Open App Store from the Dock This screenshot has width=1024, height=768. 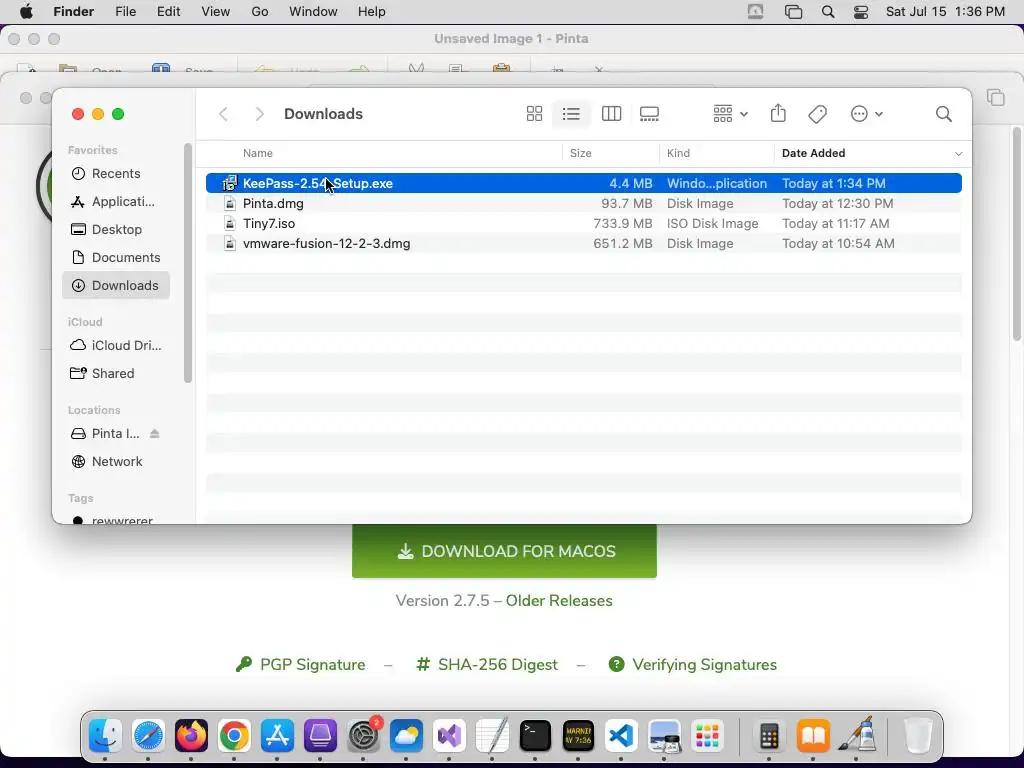(x=277, y=736)
